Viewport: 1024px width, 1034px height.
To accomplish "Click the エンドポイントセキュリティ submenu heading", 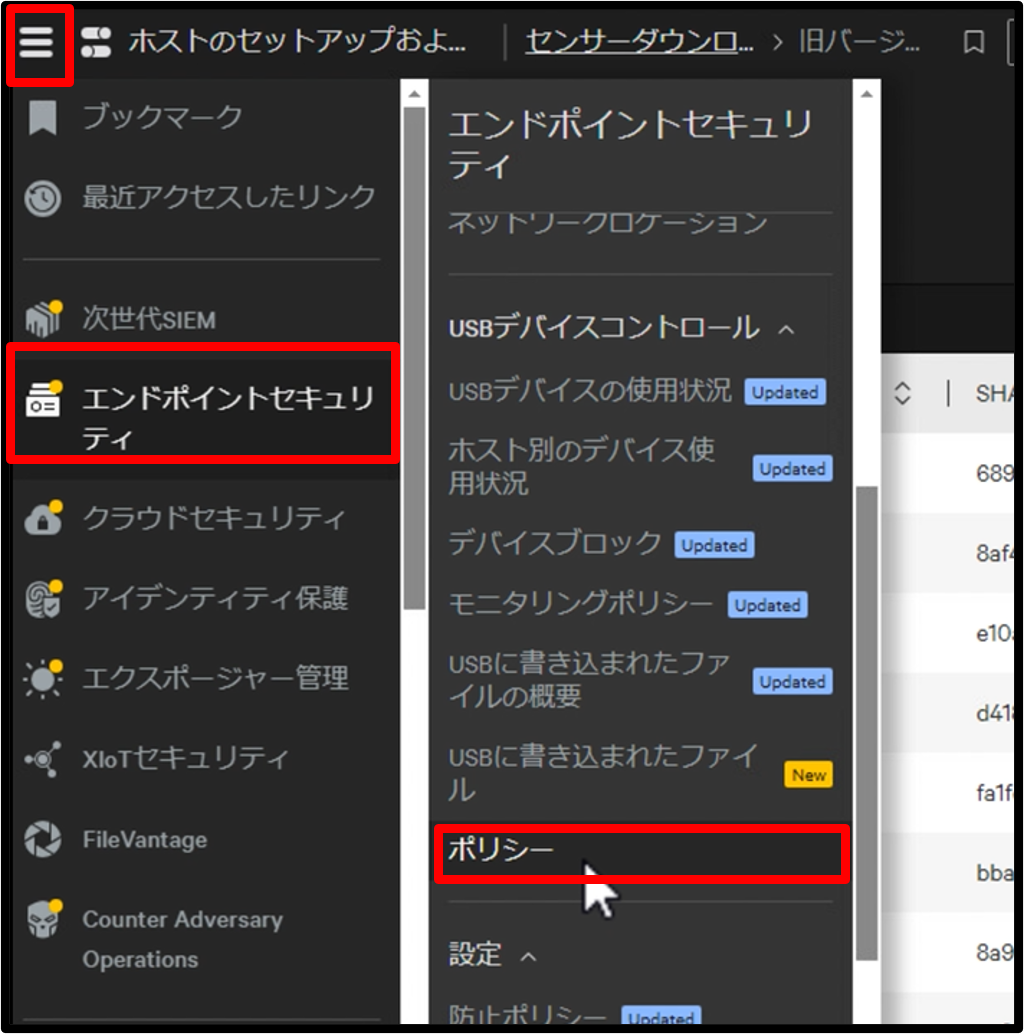I will click(x=630, y=144).
